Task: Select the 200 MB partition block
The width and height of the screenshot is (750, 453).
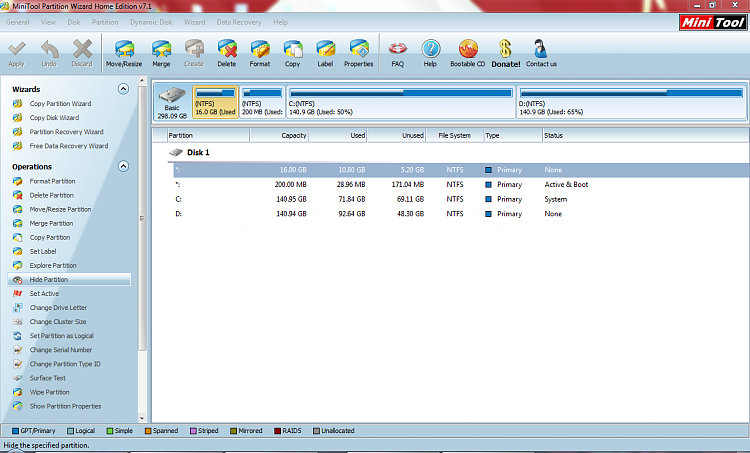Action: (262, 102)
